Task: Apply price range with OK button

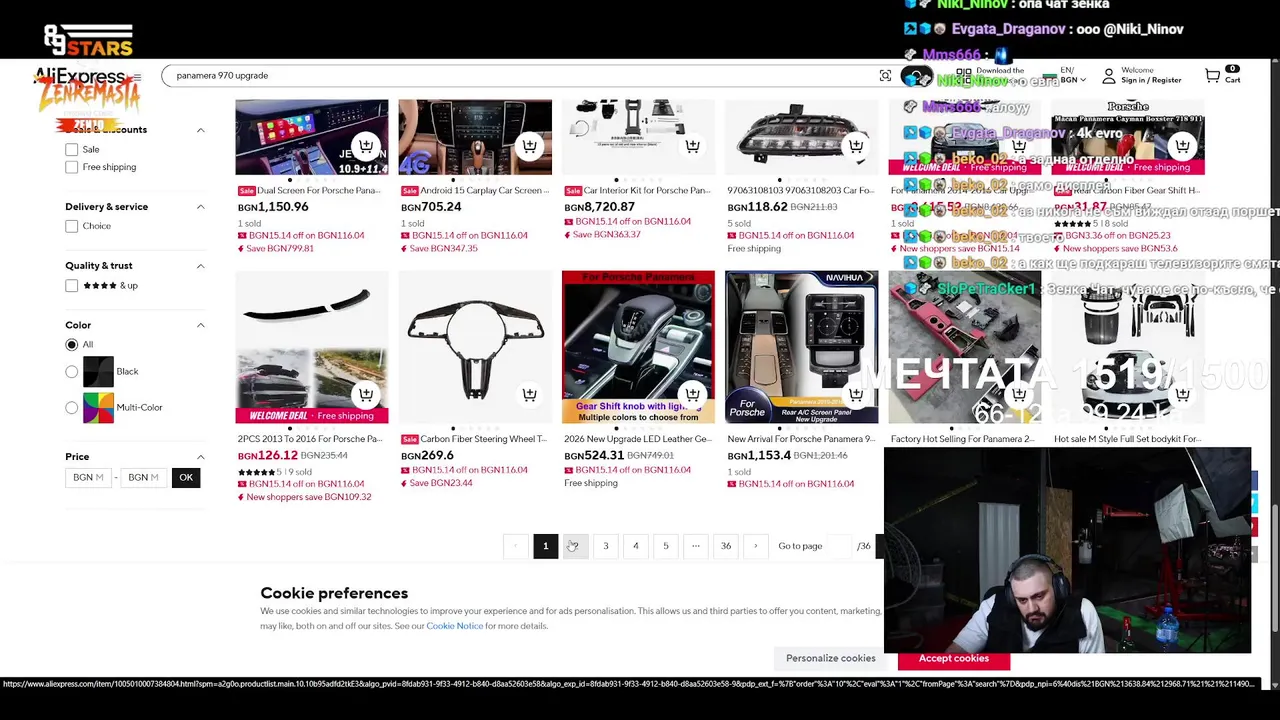Action: tap(186, 478)
